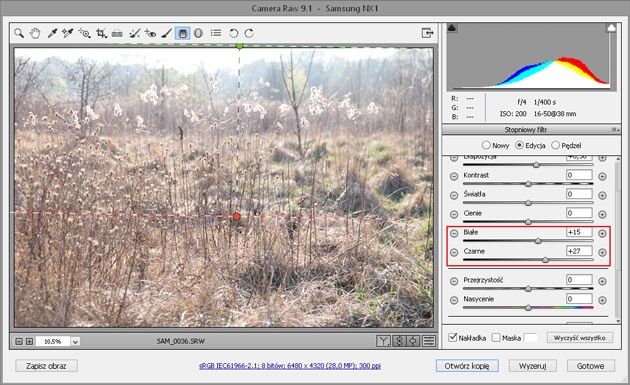The width and height of the screenshot is (630, 385).
Task: Decrease Kontrast with minus button
Action: click(454, 176)
